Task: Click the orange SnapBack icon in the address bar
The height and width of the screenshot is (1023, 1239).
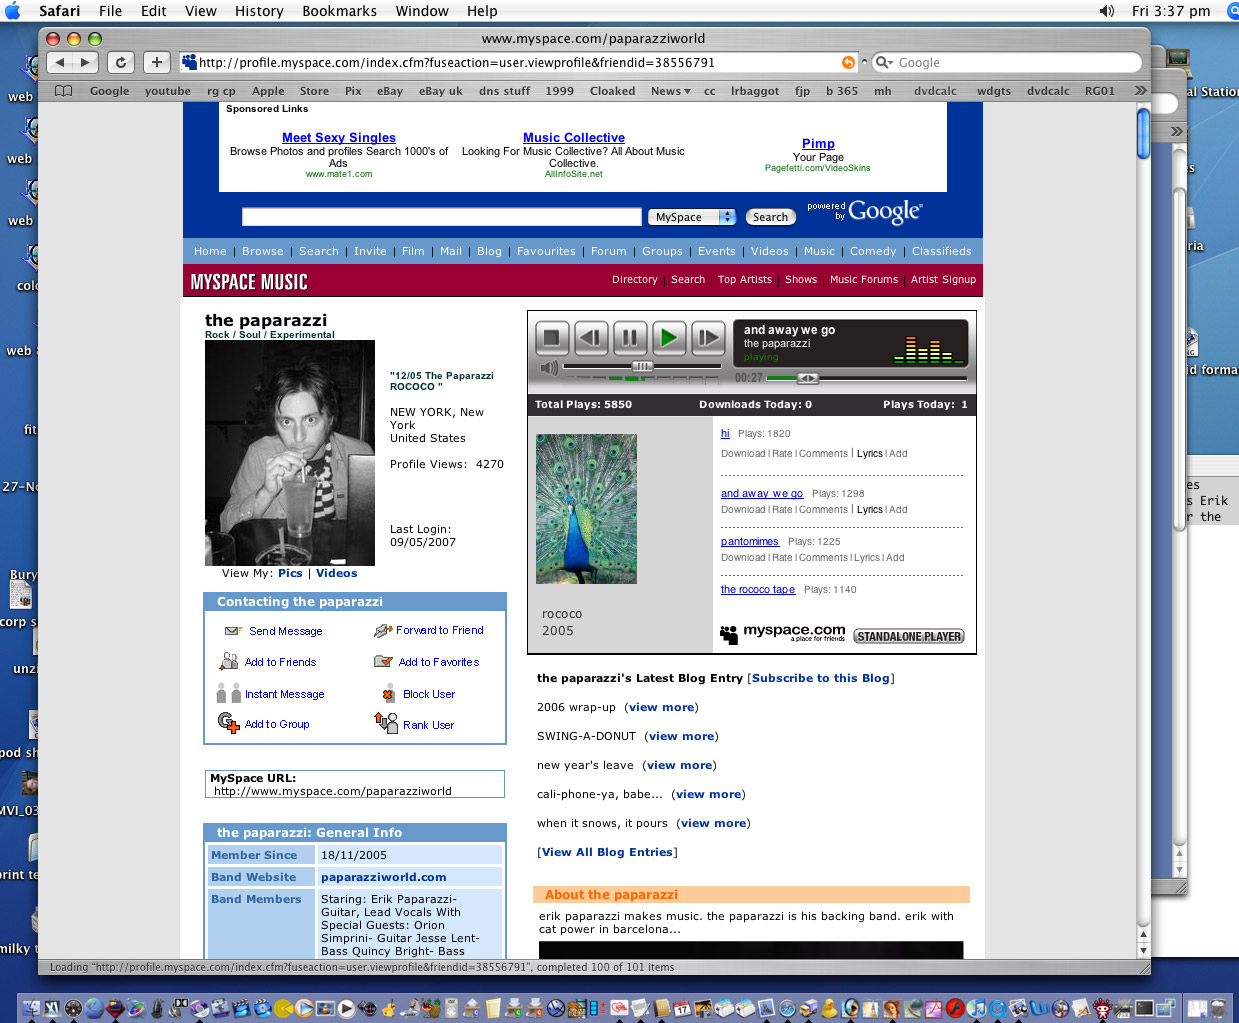Action: (x=848, y=62)
